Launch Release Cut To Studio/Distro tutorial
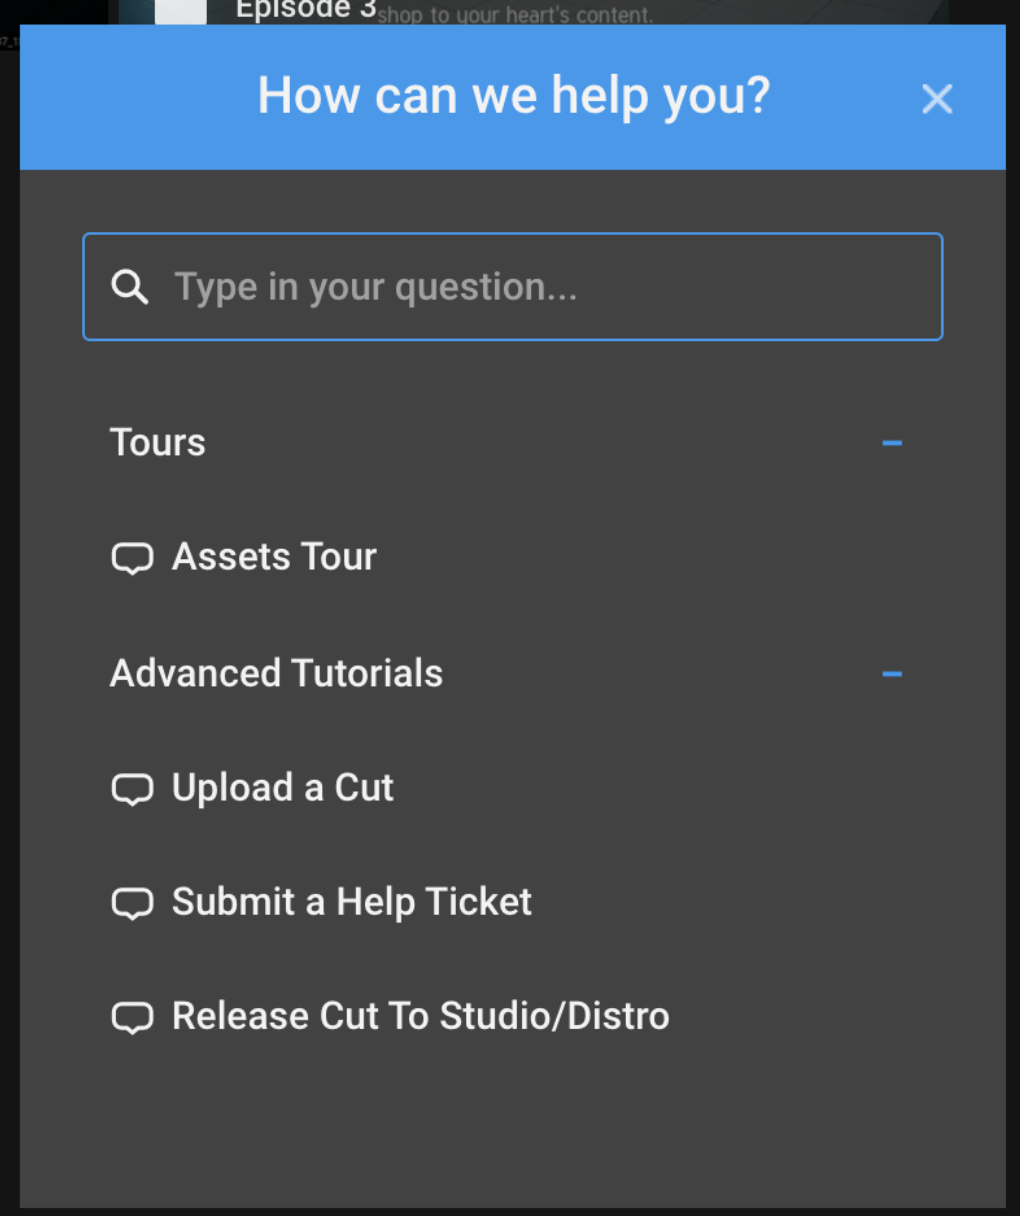Viewport: 1020px width, 1216px height. (x=420, y=1016)
